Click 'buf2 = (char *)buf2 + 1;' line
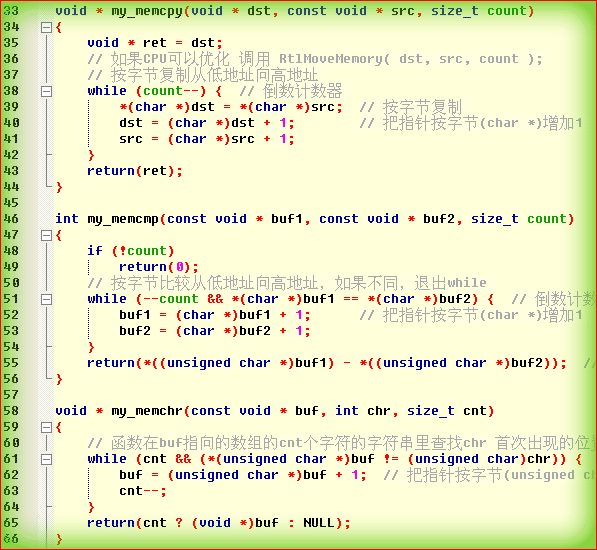 pyautogui.click(x=215, y=331)
